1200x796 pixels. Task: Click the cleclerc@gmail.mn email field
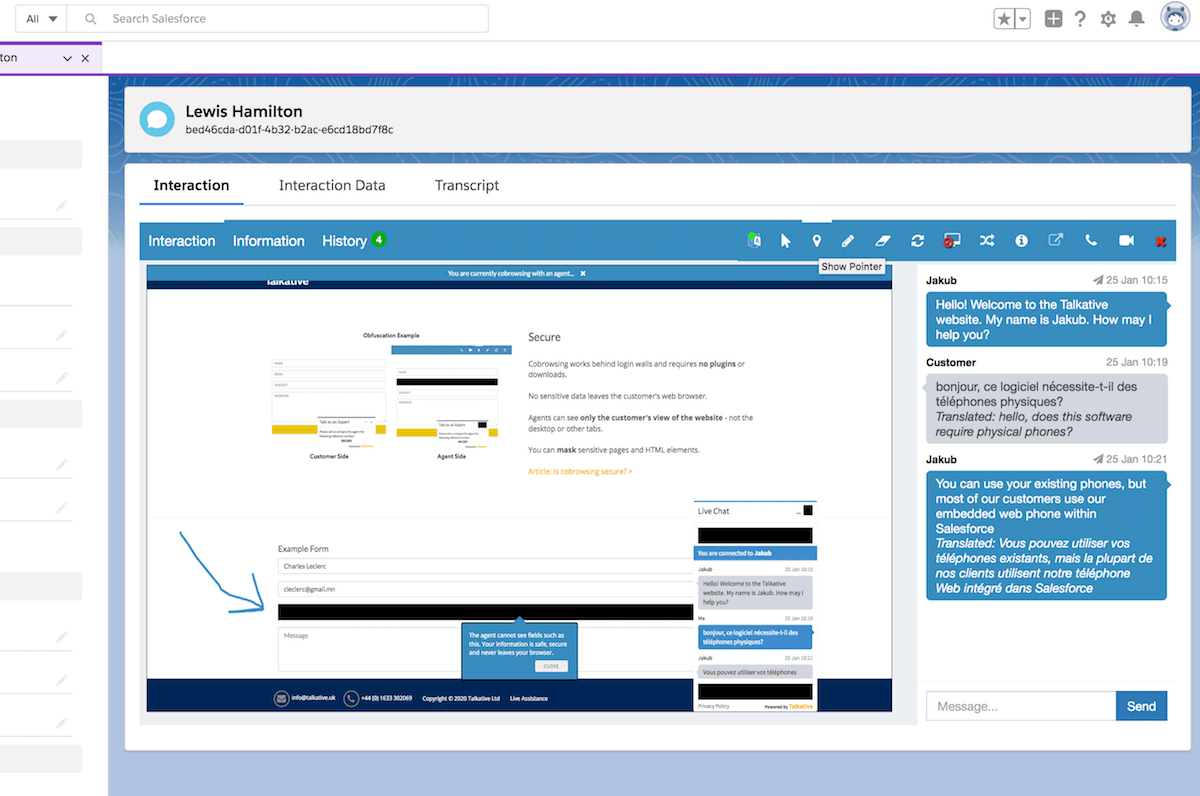(x=486, y=589)
